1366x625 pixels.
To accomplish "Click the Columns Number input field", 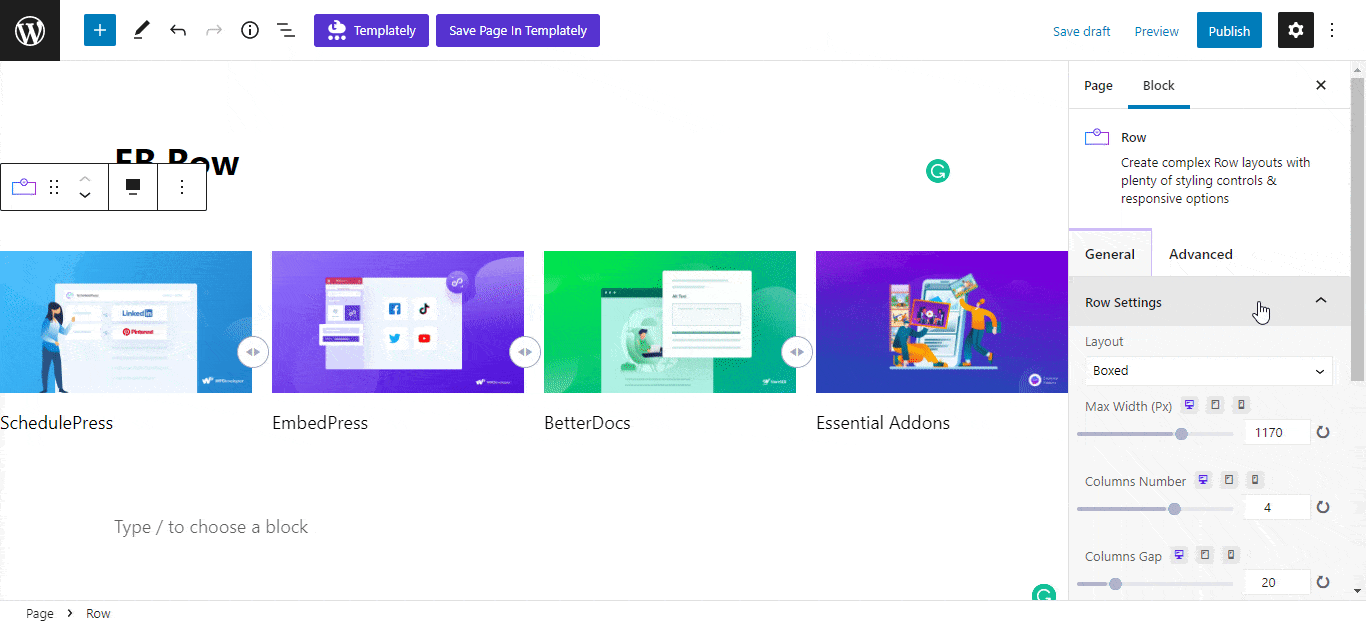I will click(x=1277, y=507).
